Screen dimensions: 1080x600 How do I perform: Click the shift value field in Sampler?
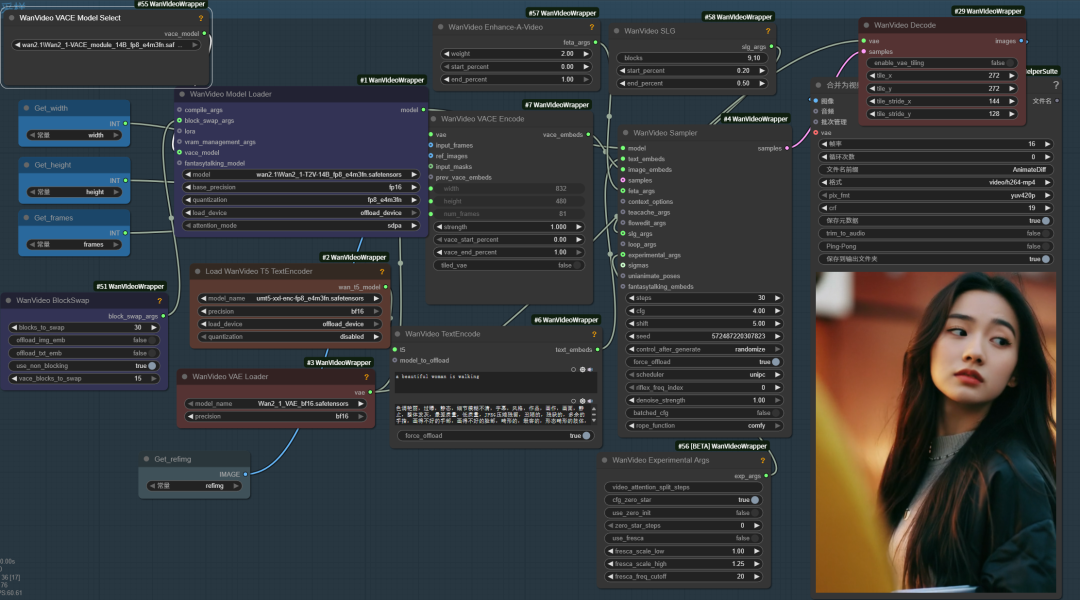click(704, 324)
